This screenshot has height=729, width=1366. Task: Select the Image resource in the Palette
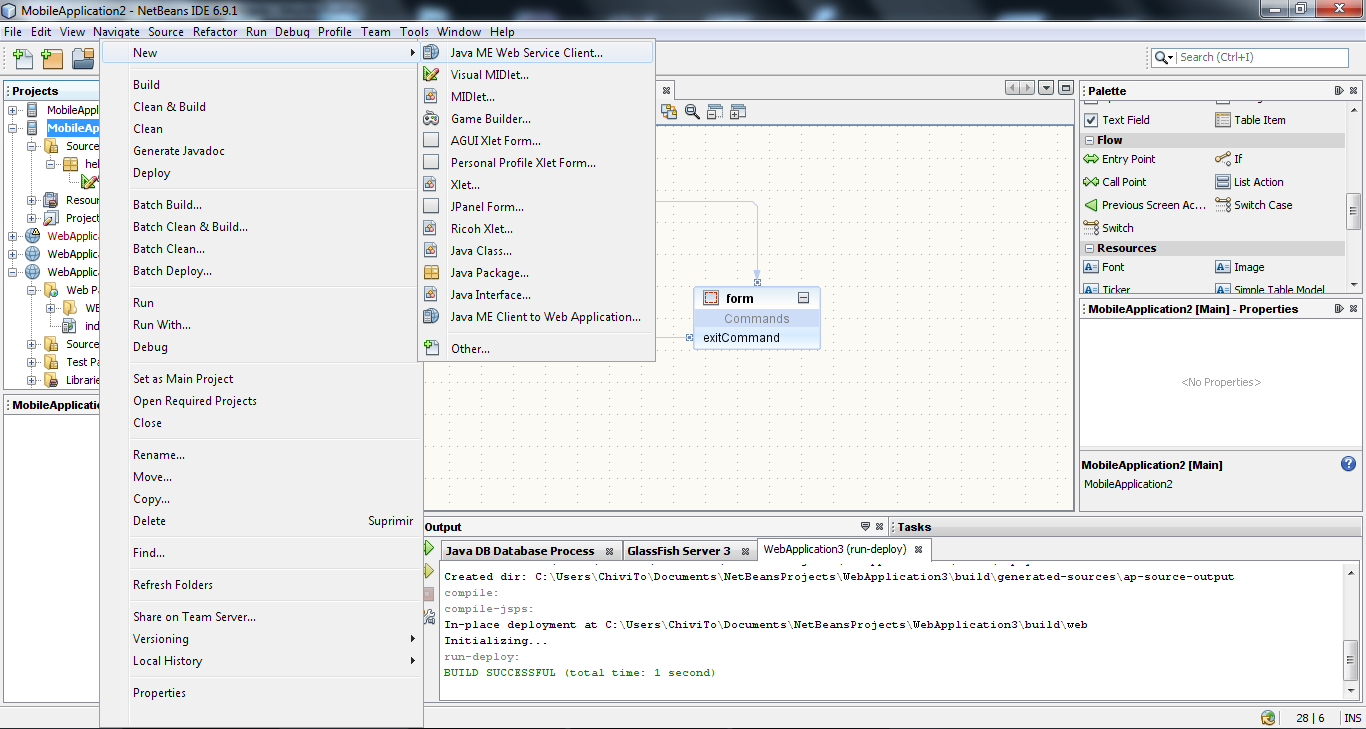[x=1240, y=267]
